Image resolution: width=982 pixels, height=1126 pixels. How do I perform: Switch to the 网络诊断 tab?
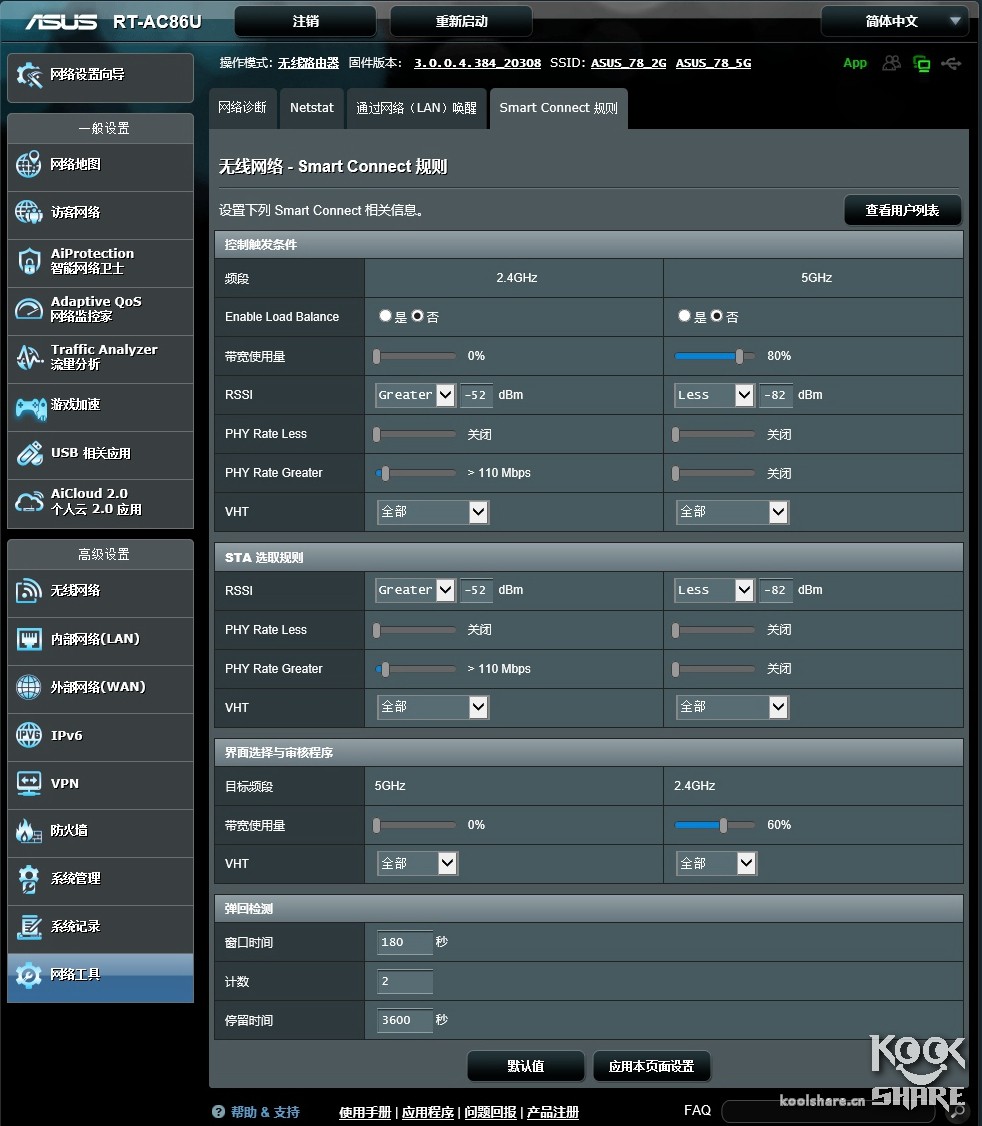[x=243, y=108]
